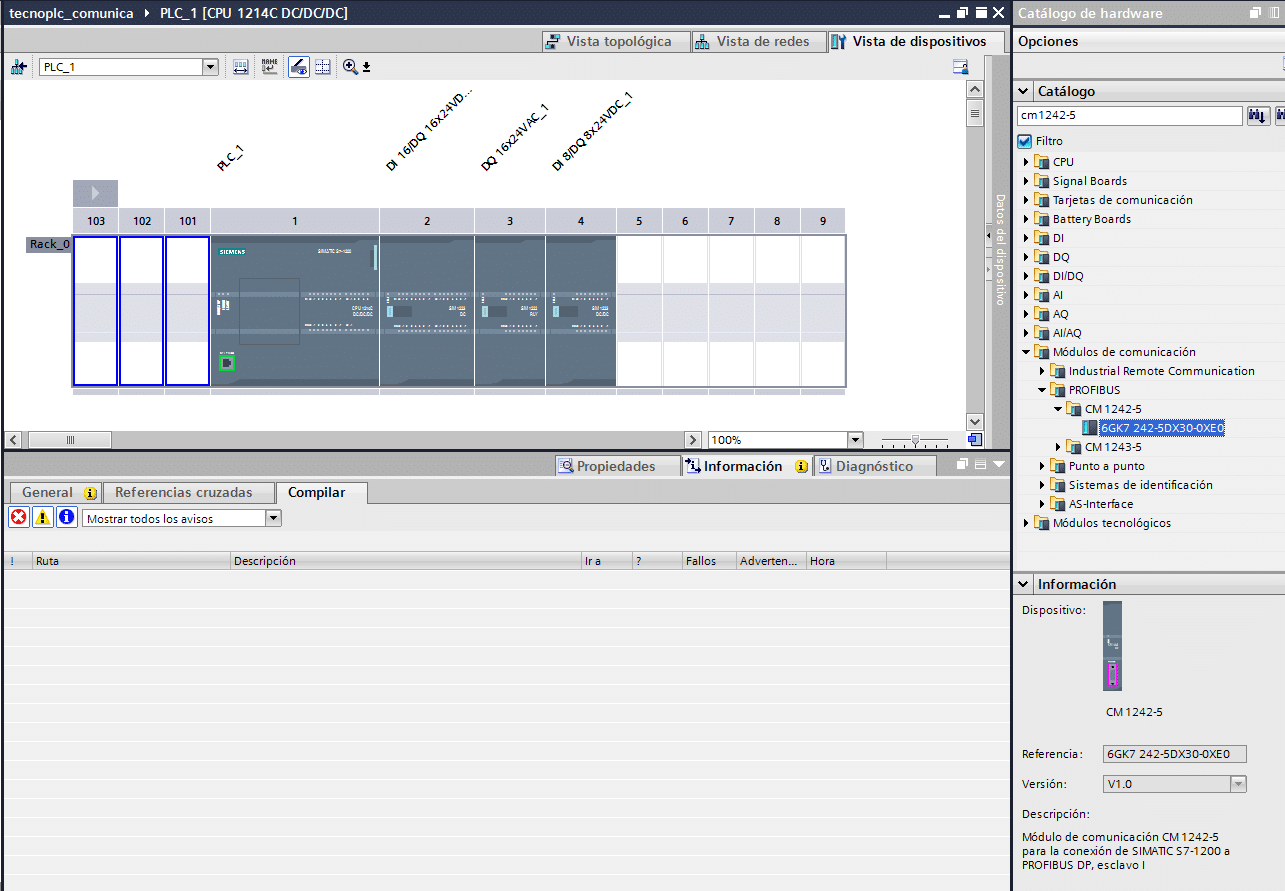Filter info messages with the blue i icon
This screenshot has height=891, width=1285.
(67, 517)
